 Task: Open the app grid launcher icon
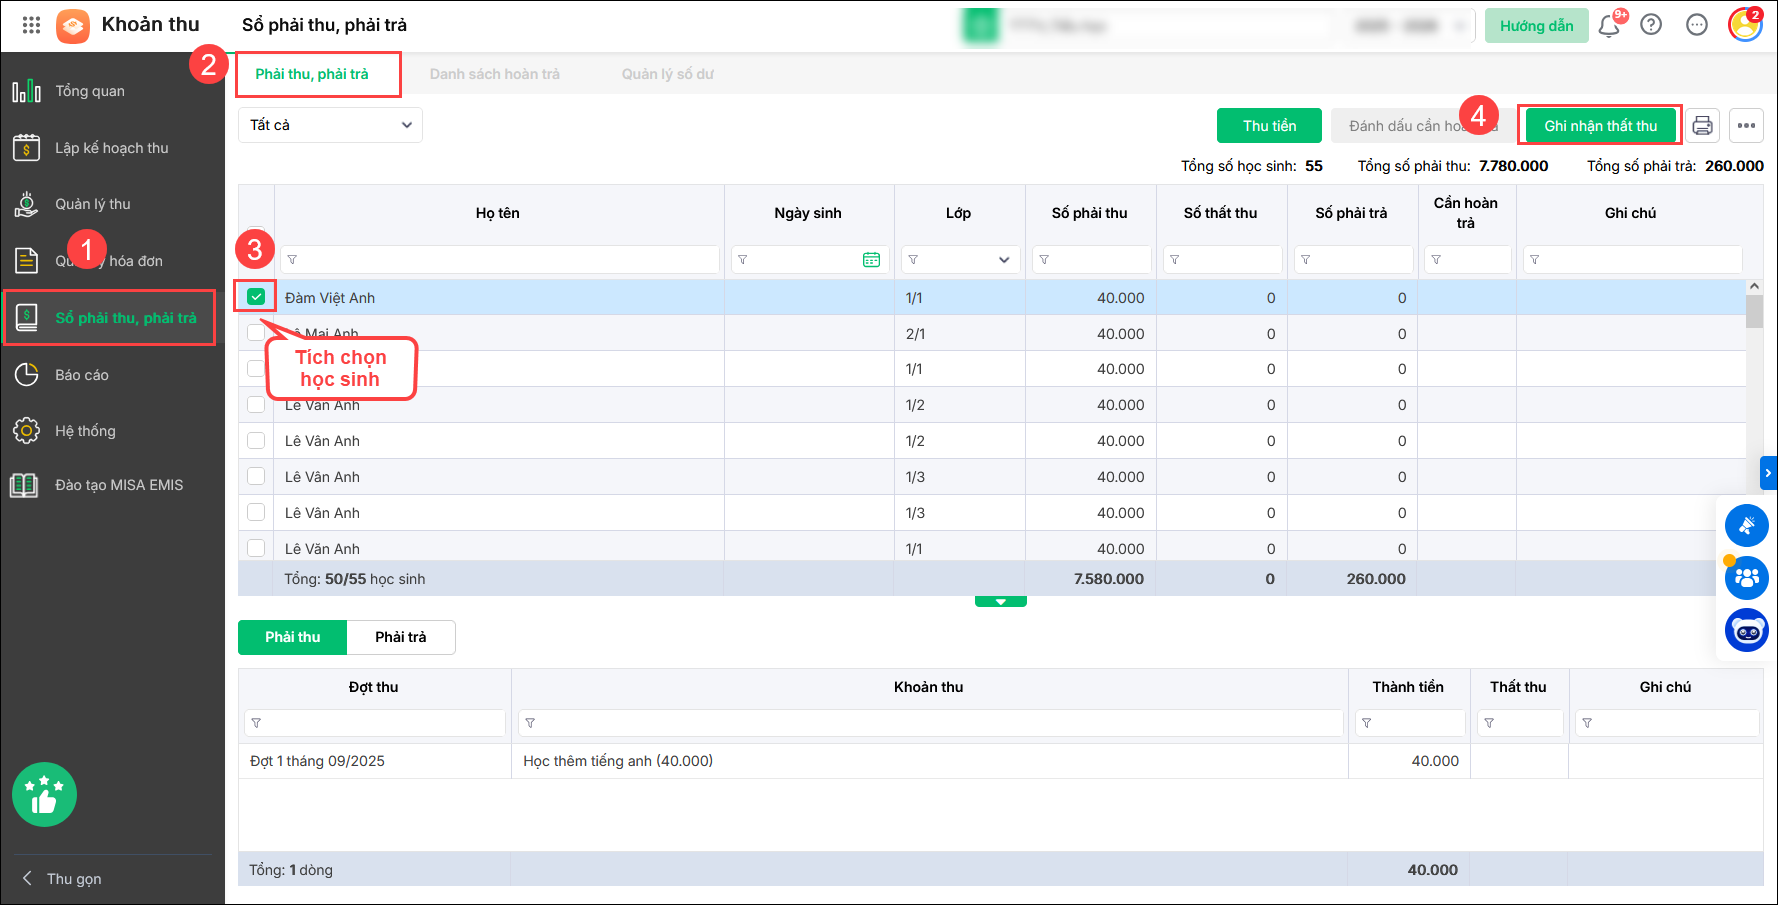[31, 25]
